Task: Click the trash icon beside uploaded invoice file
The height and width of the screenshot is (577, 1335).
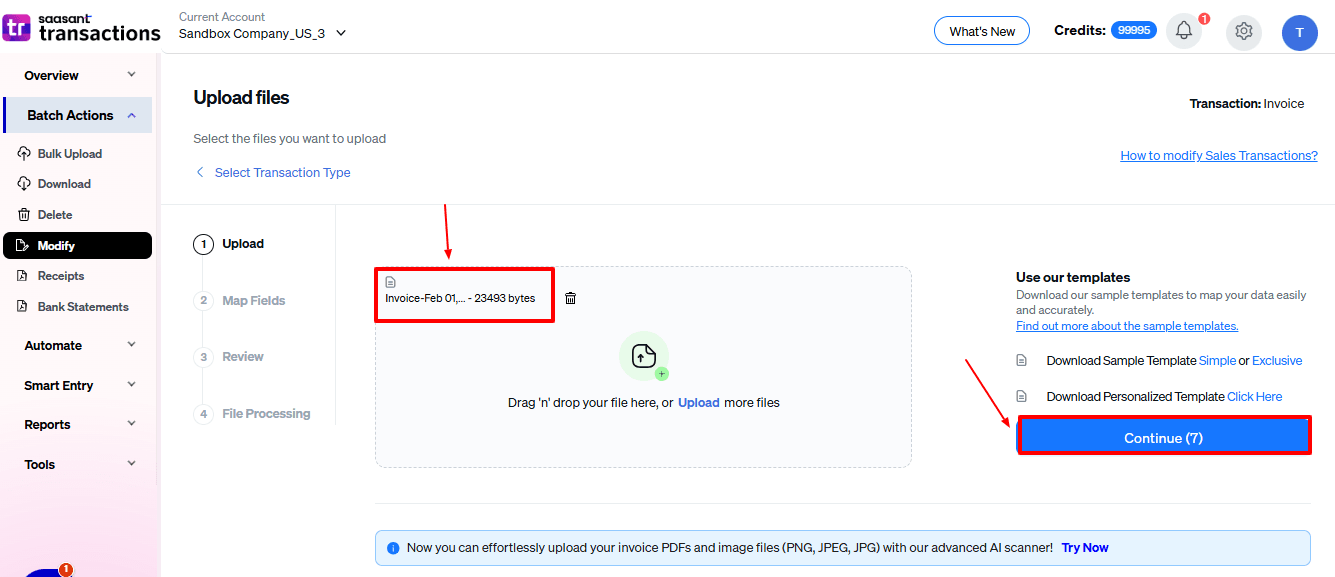Action: pyautogui.click(x=570, y=298)
